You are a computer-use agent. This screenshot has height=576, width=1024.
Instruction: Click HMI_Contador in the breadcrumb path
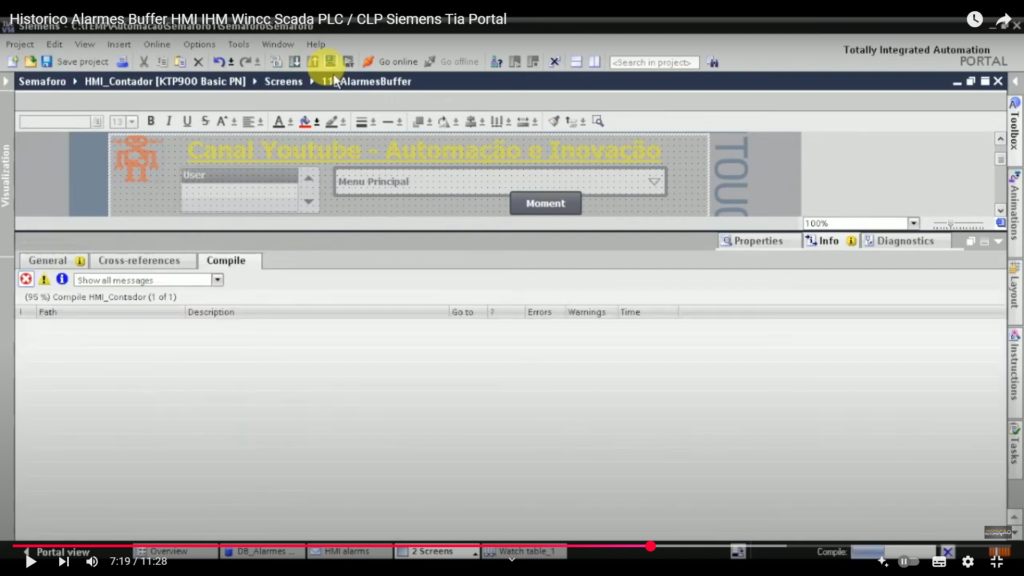(165, 82)
